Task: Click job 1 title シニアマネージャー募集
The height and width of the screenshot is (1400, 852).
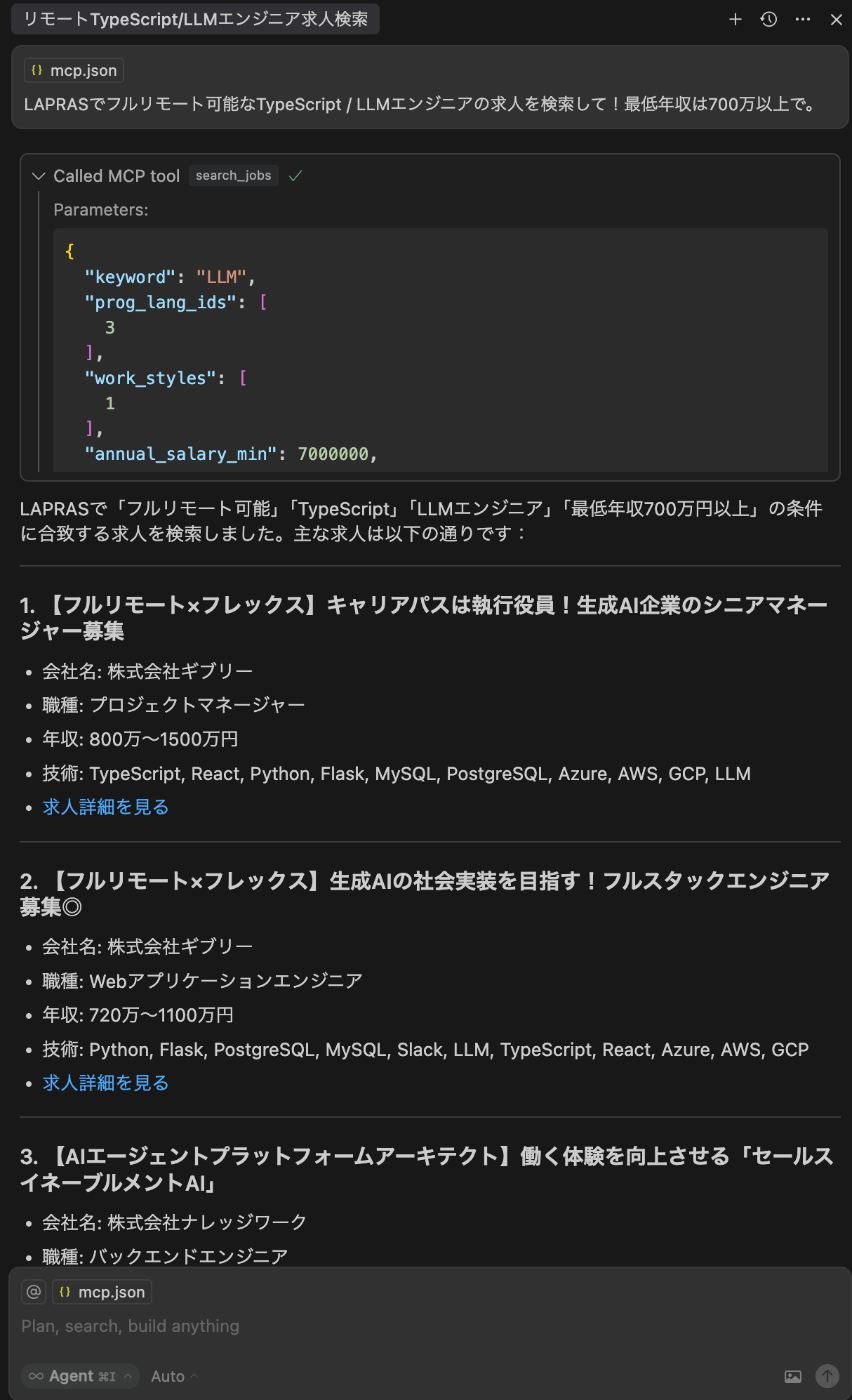Action: 424,618
